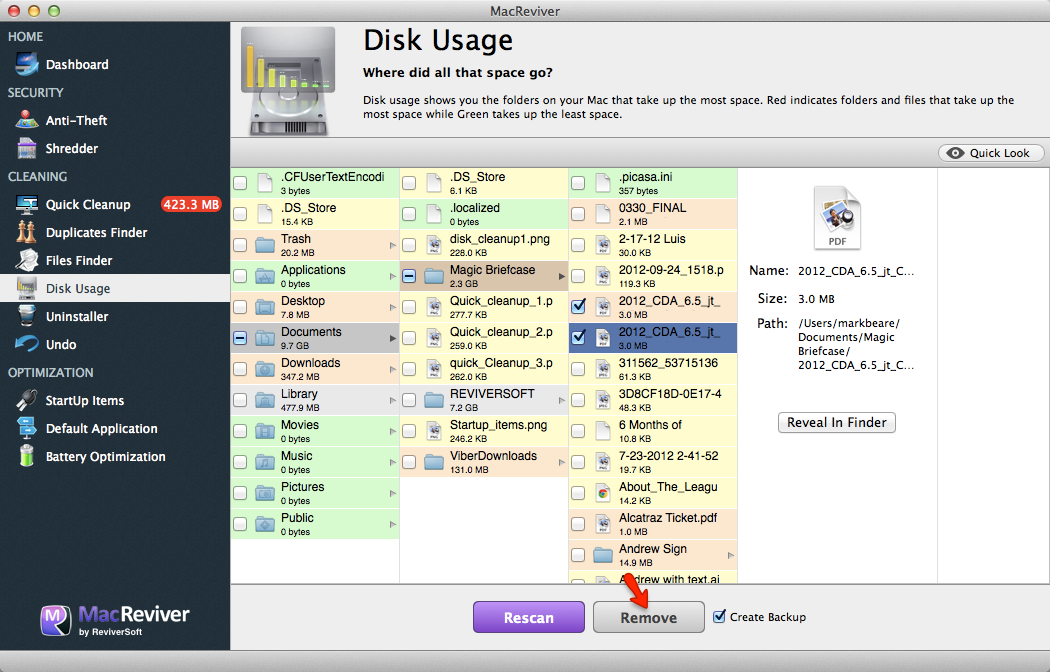1050x672 pixels.
Task: Disable the Create Backup checkbox
Action: click(719, 617)
